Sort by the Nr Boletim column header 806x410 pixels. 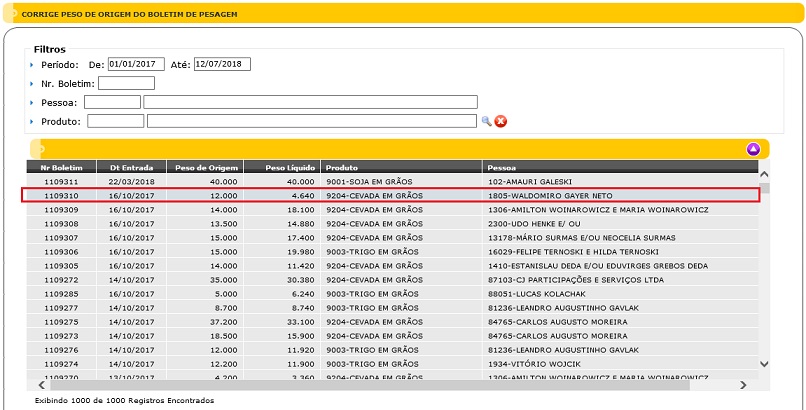pyautogui.click(x=61, y=167)
